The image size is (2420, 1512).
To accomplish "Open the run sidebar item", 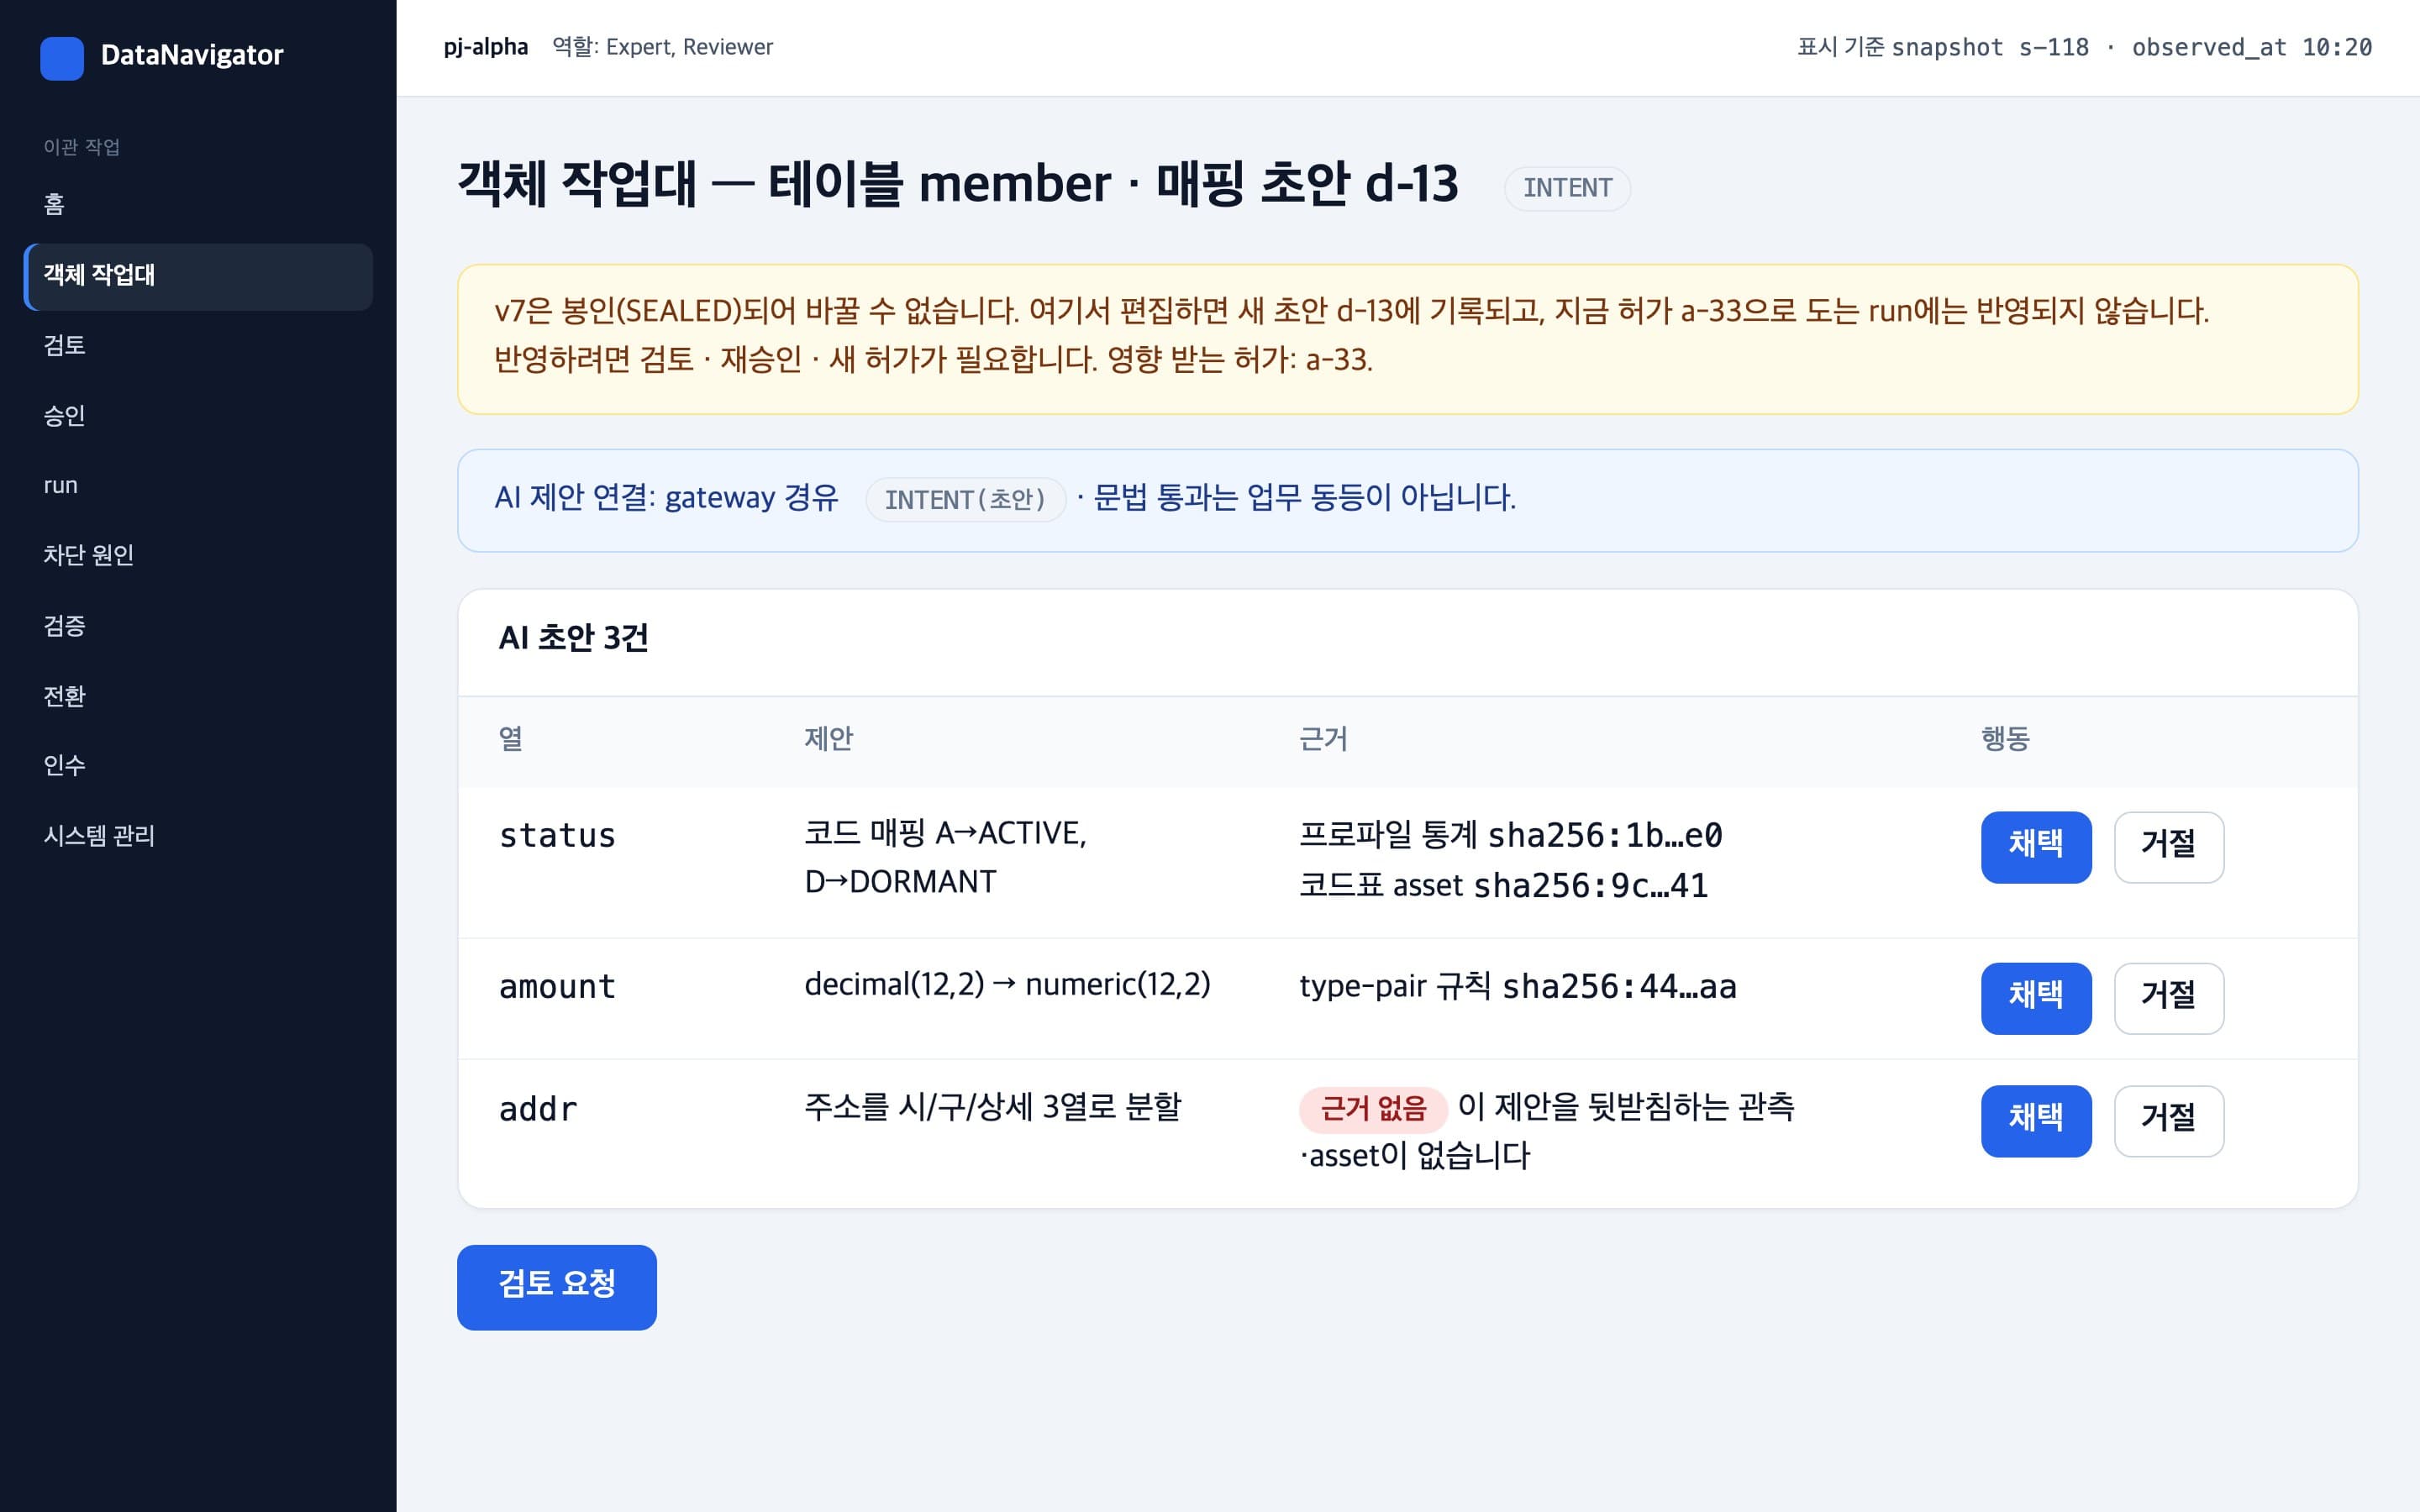I will point(198,486).
